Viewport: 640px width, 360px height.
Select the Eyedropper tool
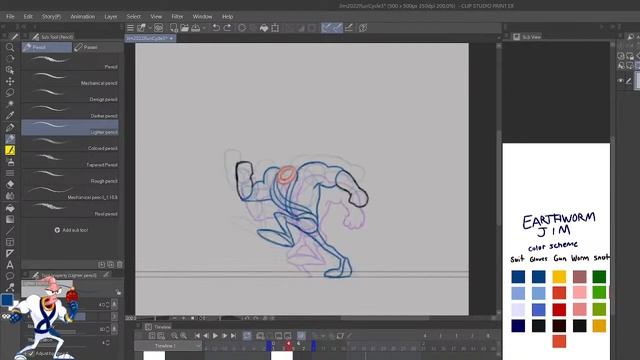click(10, 116)
